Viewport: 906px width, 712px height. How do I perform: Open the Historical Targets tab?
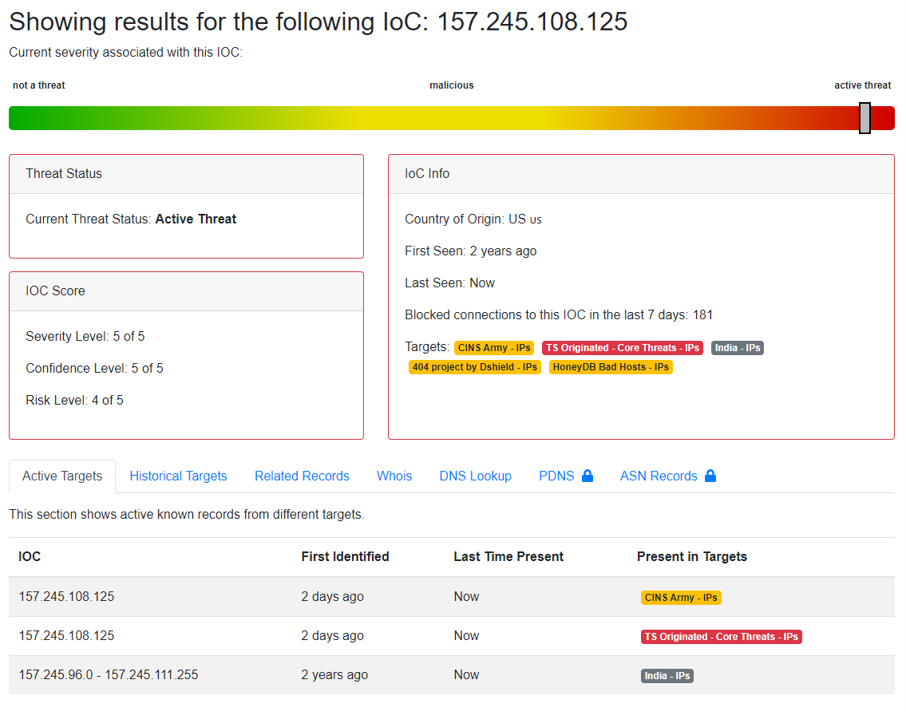(178, 476)
